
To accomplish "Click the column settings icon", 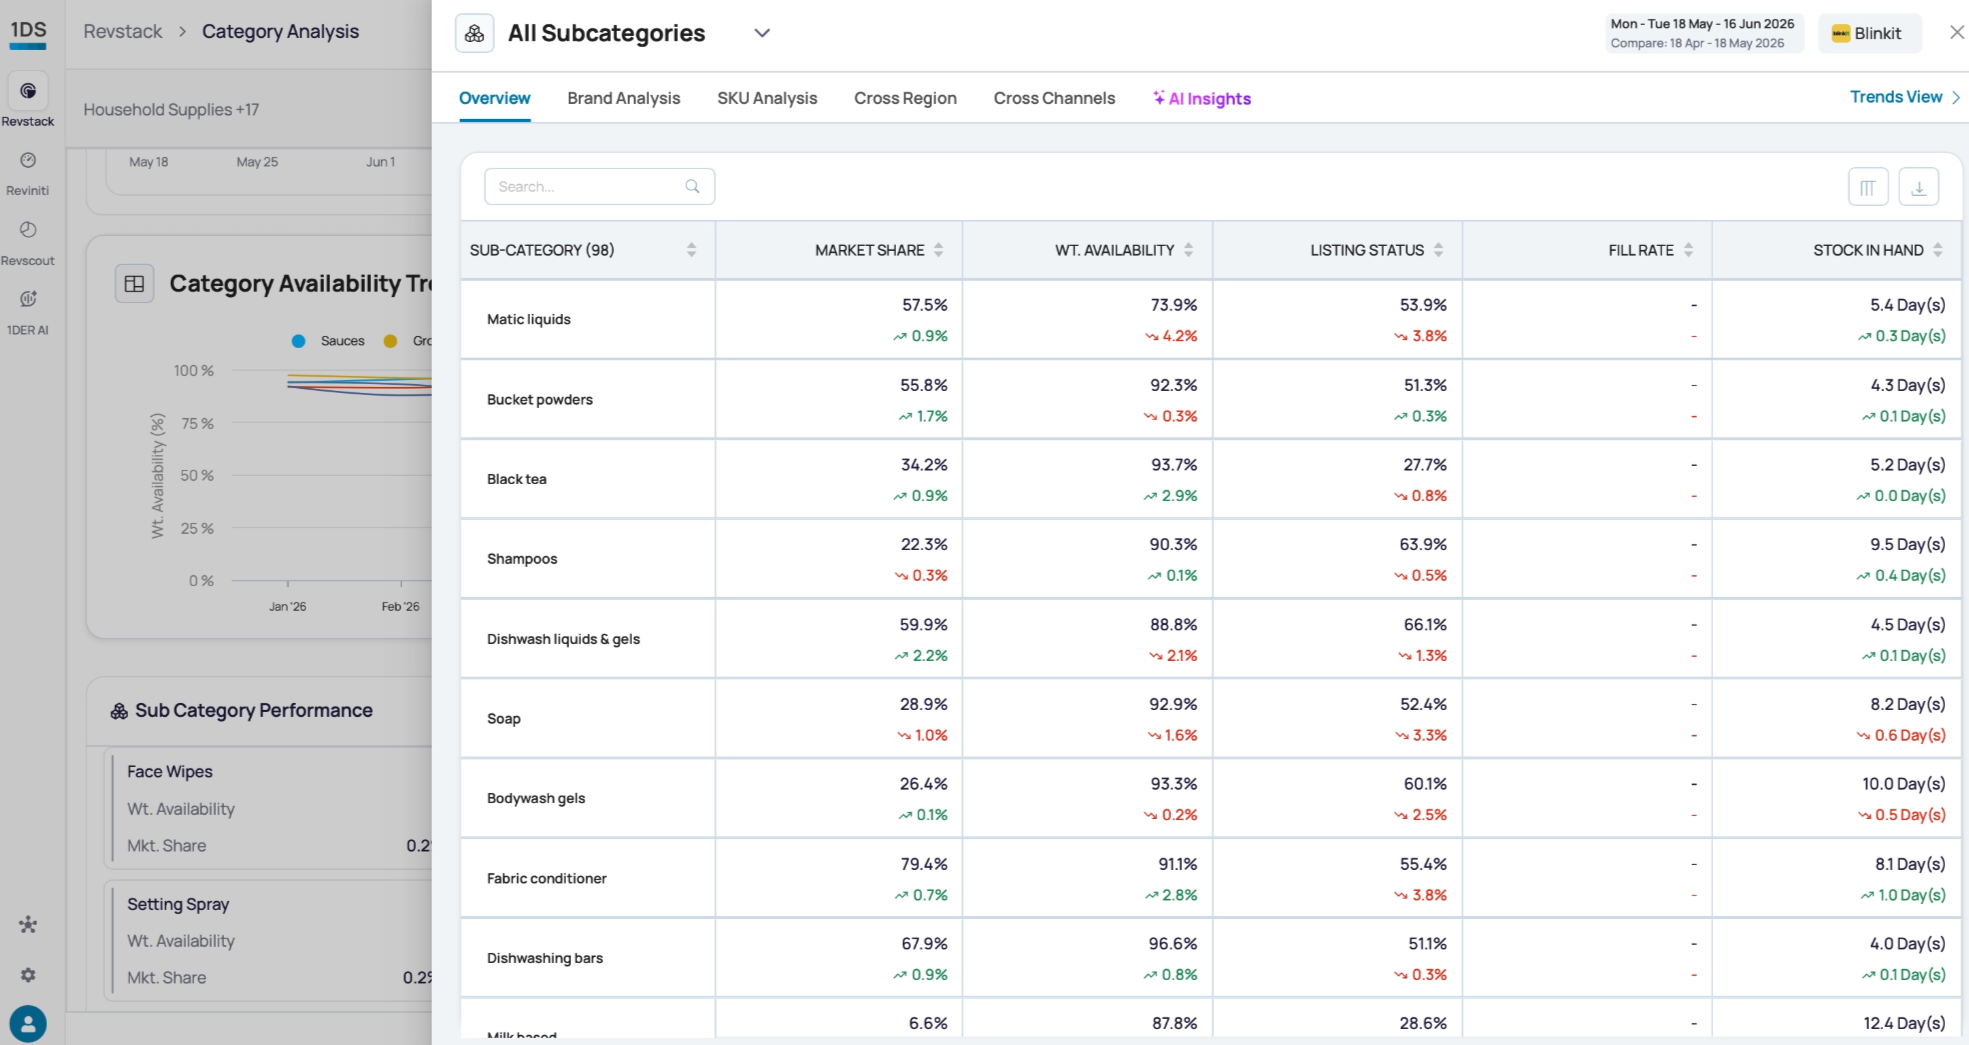I will [x=1867, y=187].
